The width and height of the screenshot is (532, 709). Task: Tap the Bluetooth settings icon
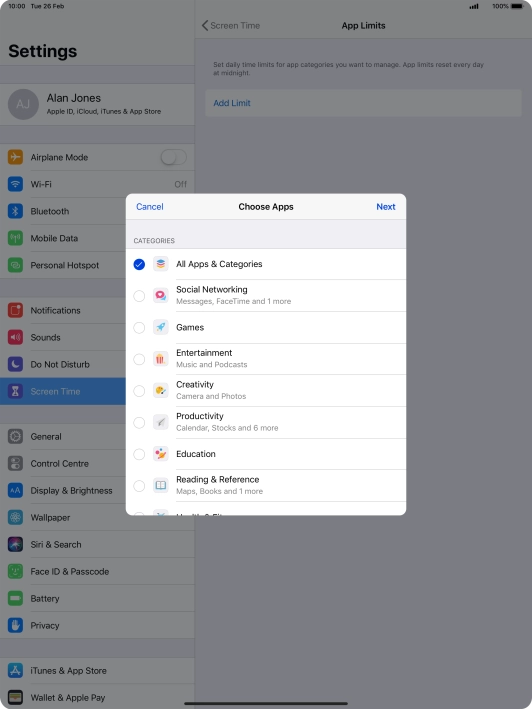click(x=15, y=211)
